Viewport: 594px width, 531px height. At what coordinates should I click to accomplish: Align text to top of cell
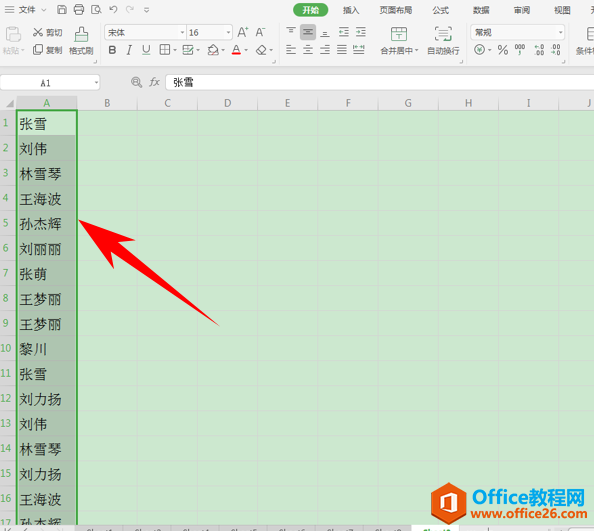(291, 32)
